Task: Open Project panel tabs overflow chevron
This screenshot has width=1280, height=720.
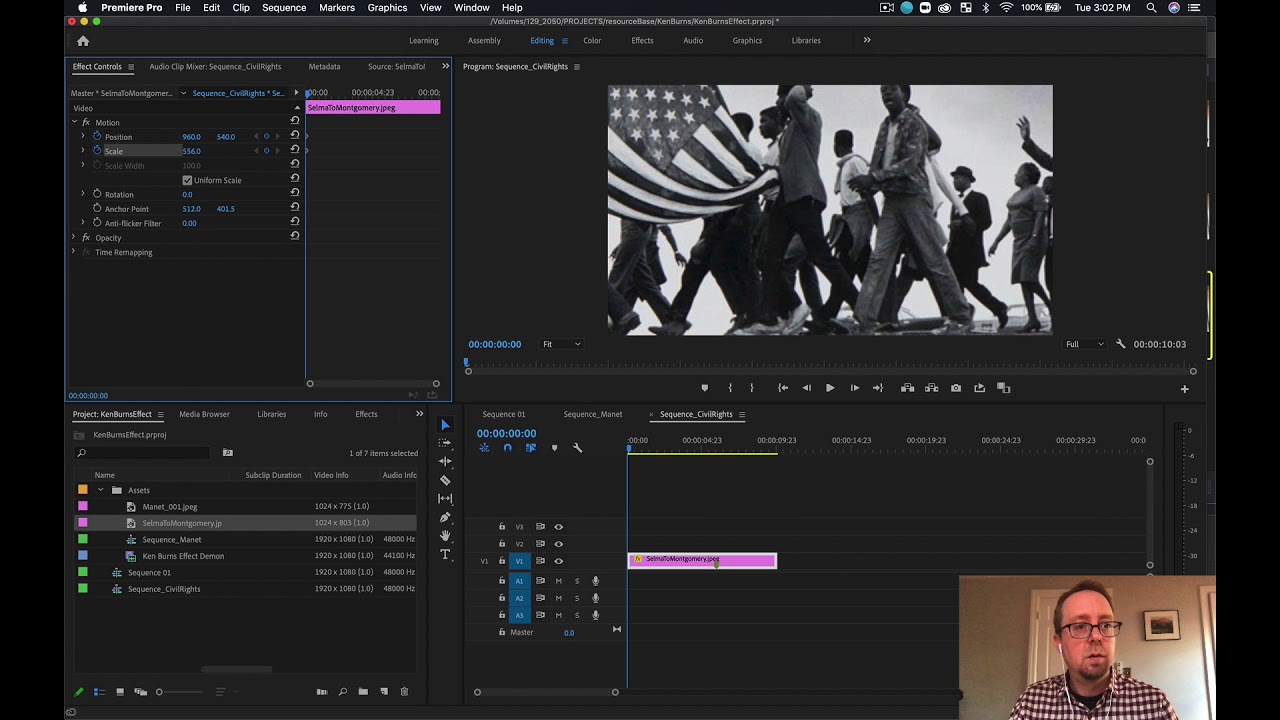Action: point(419,414)
